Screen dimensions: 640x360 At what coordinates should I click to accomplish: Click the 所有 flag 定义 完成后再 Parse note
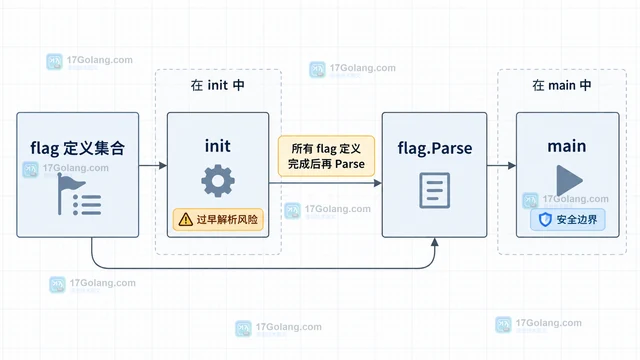326,156
